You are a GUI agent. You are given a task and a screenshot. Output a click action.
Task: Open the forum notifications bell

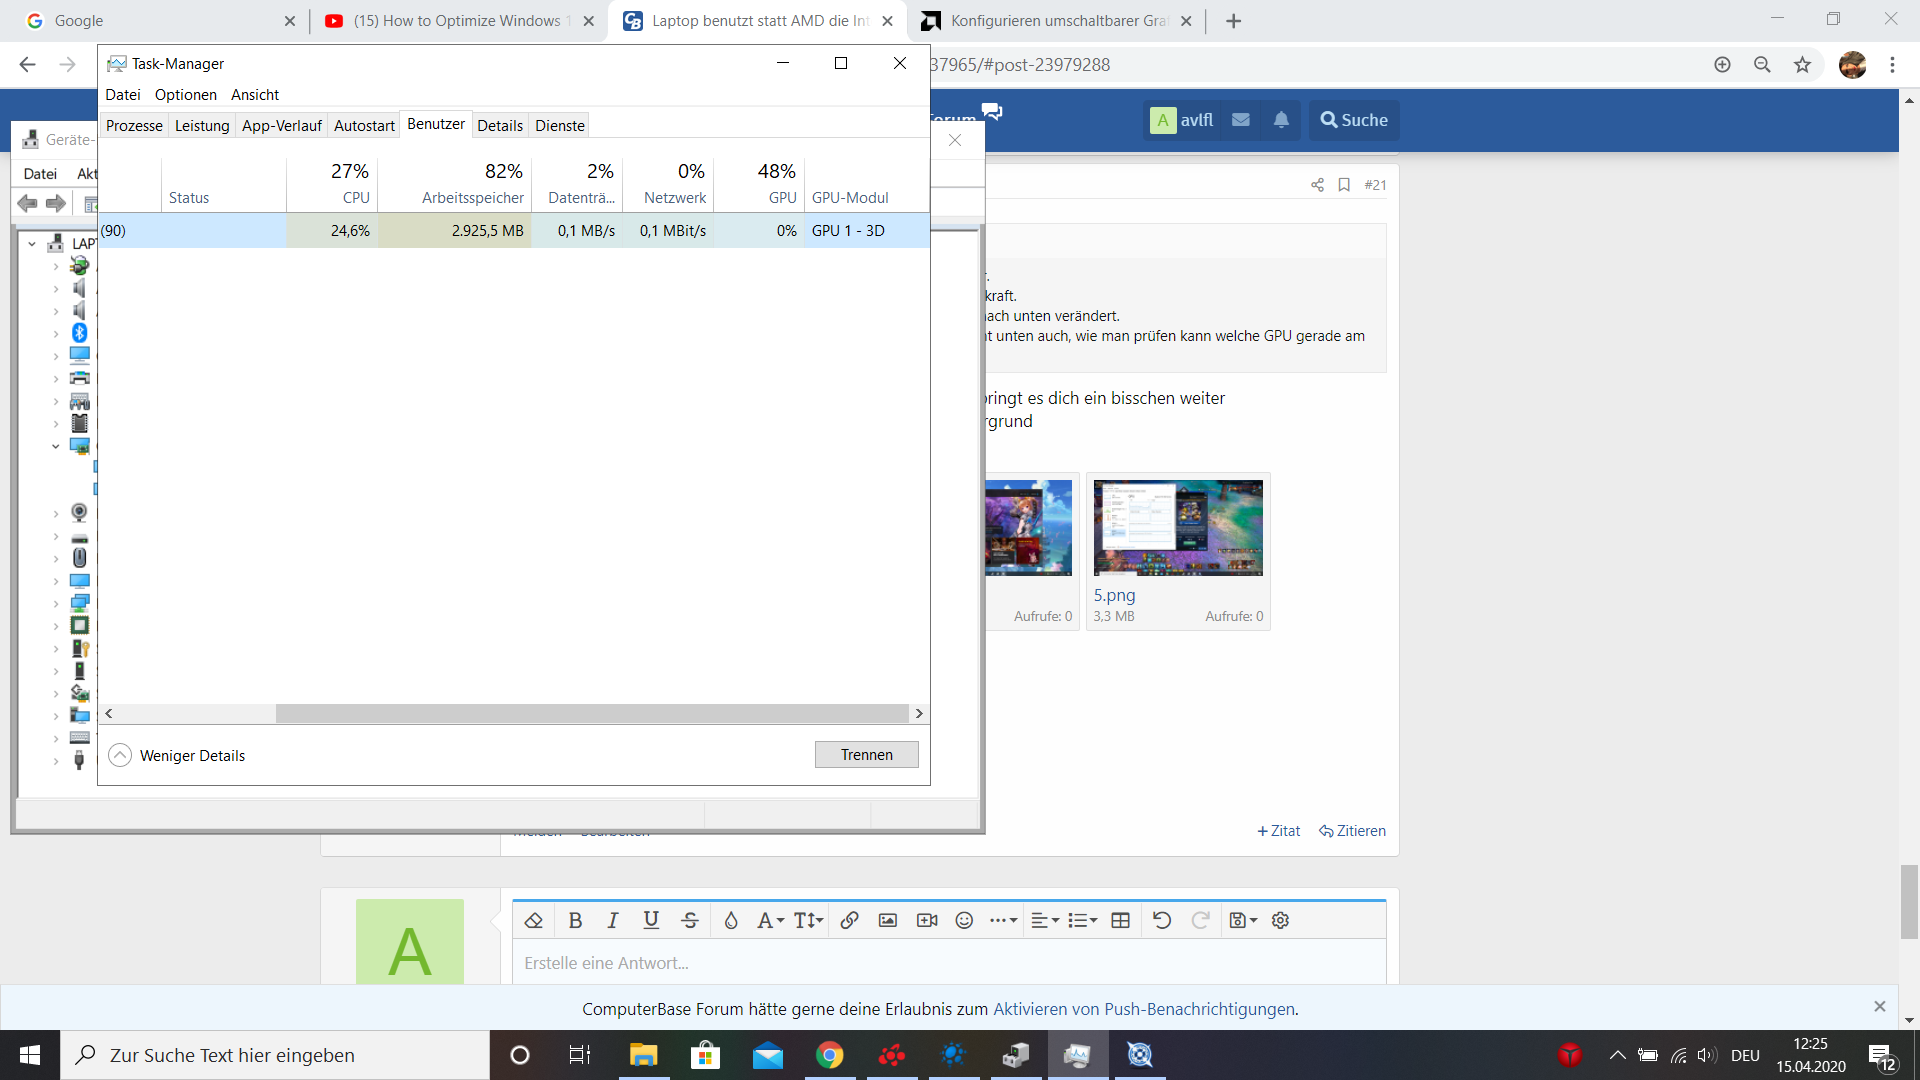[1281, 120]
